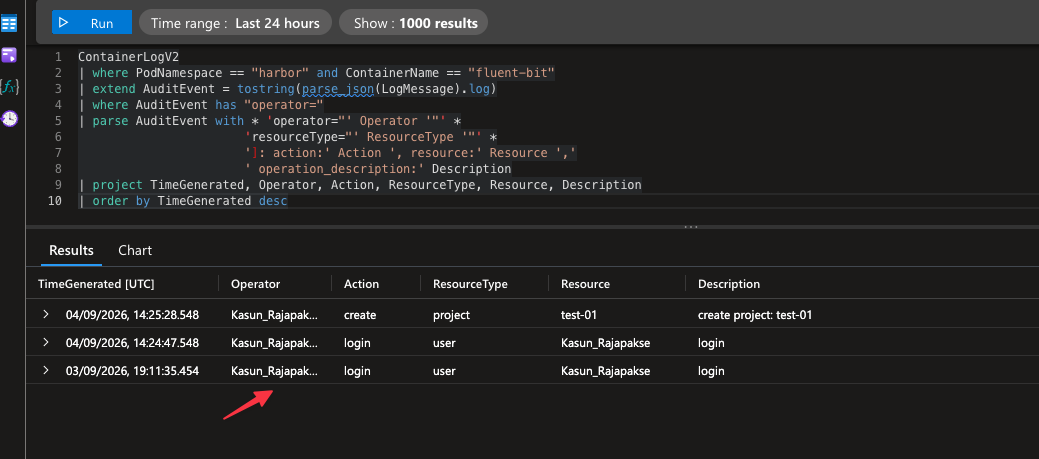Image resolution: width=1039 pixels, height=459 pixels.
Task: Select Operator cell in the 14:25:28 row
Action: point(274,315)
